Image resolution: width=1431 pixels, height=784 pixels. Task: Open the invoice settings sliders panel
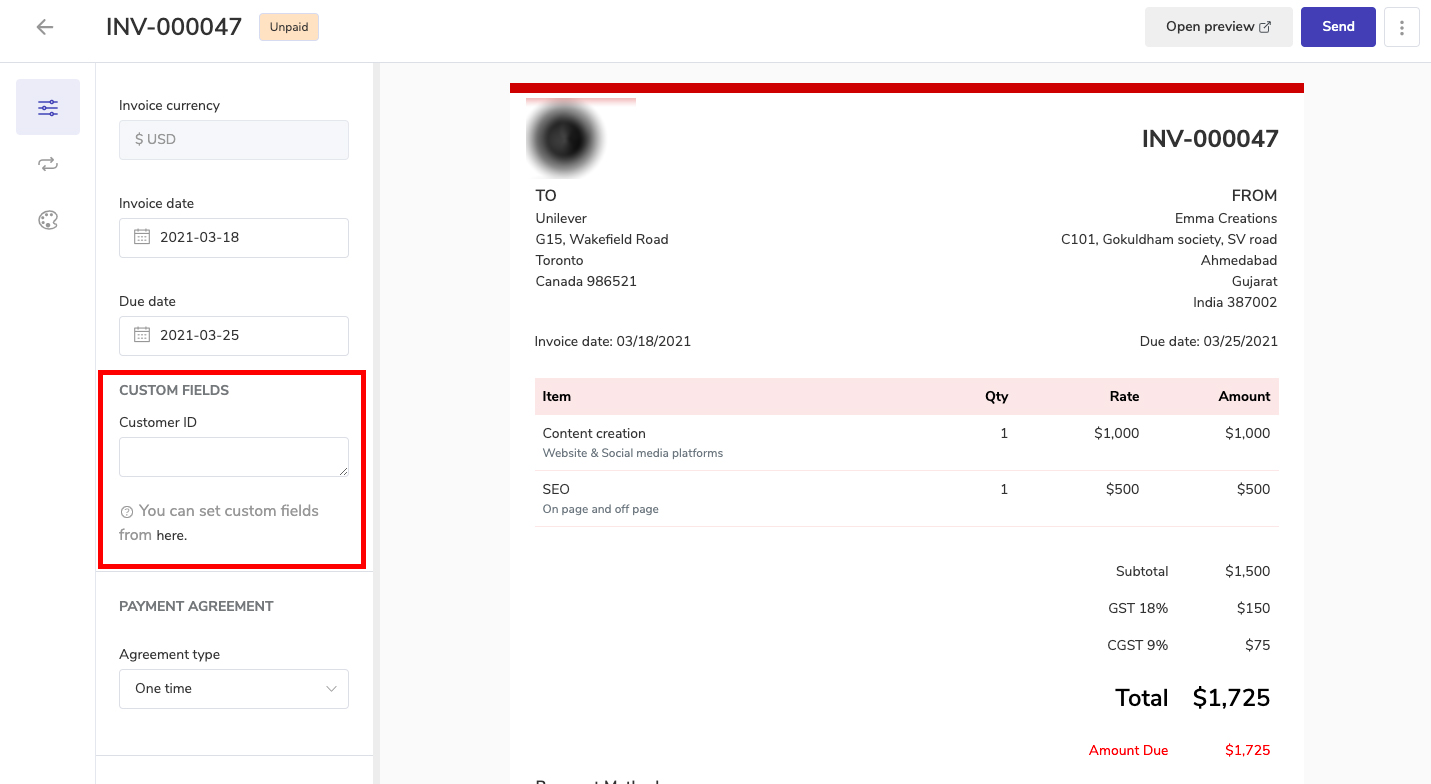click(48, 108)
